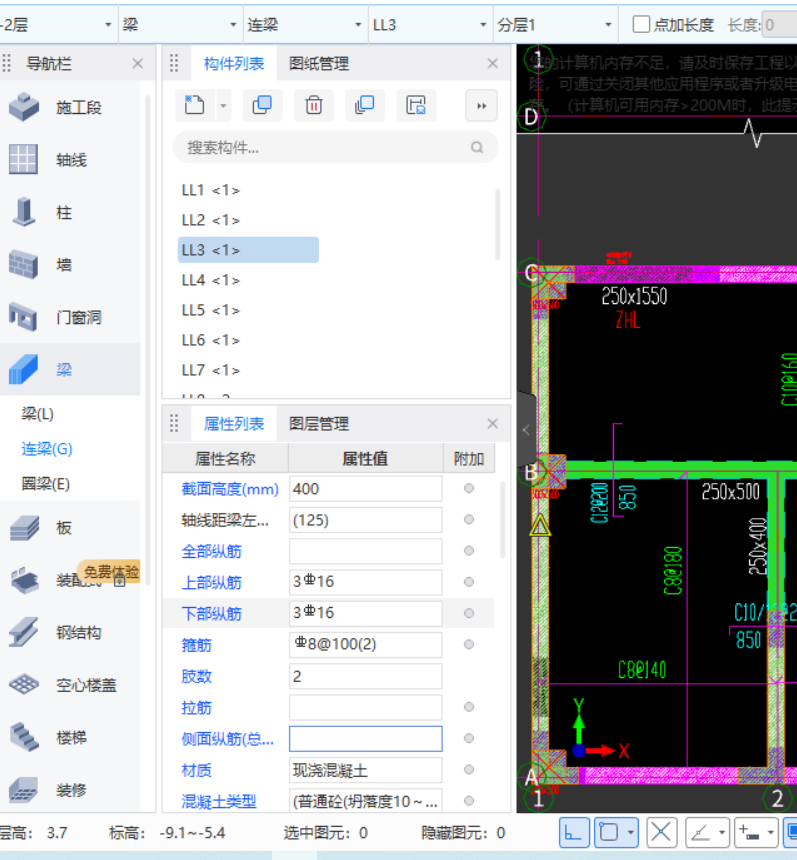Select the 梁(L) sub-item
797x860 pixels.
(37, 414)
